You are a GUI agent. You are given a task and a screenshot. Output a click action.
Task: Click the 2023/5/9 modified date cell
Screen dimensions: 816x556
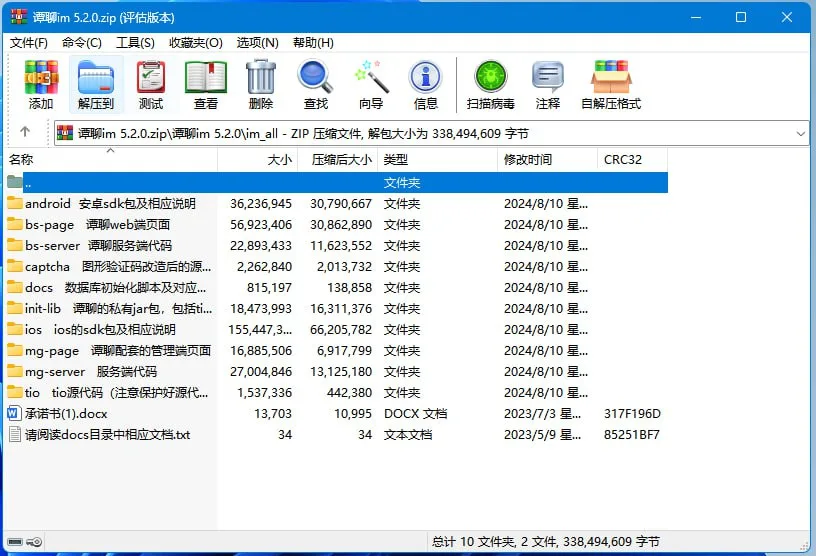click(x=542, y=435)
